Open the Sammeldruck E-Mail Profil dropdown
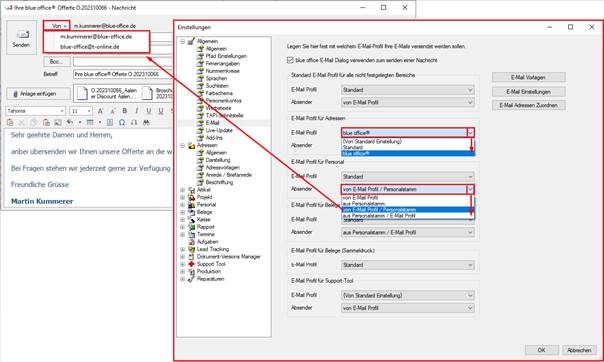Image resolution: width=604 pixels, height=362 pixels. click(408, 265)
